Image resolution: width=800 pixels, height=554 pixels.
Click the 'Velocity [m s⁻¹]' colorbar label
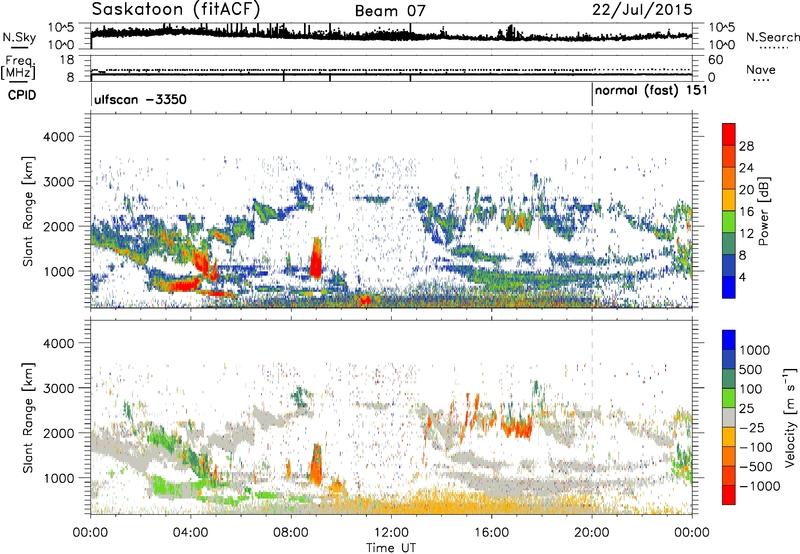(x=790, y=417)
